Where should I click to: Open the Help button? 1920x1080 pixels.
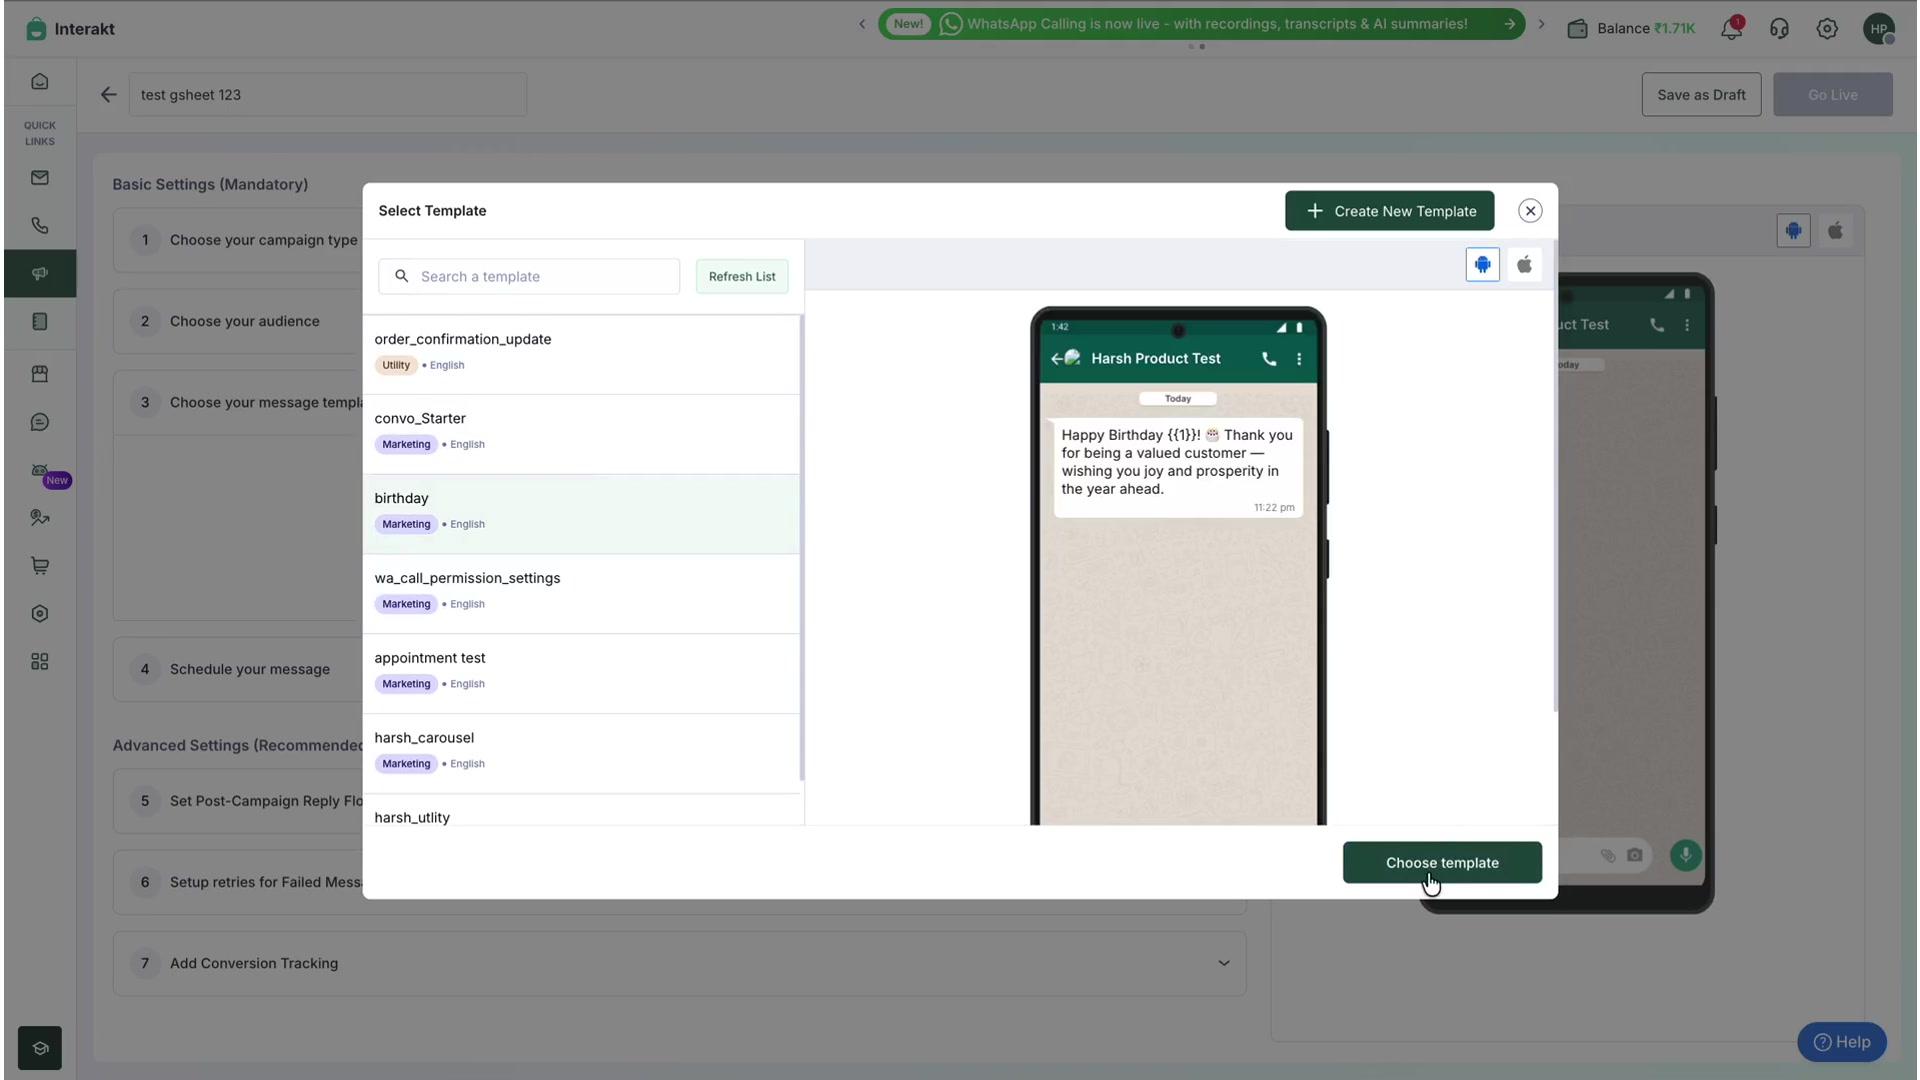(x=1841, y=1042)
